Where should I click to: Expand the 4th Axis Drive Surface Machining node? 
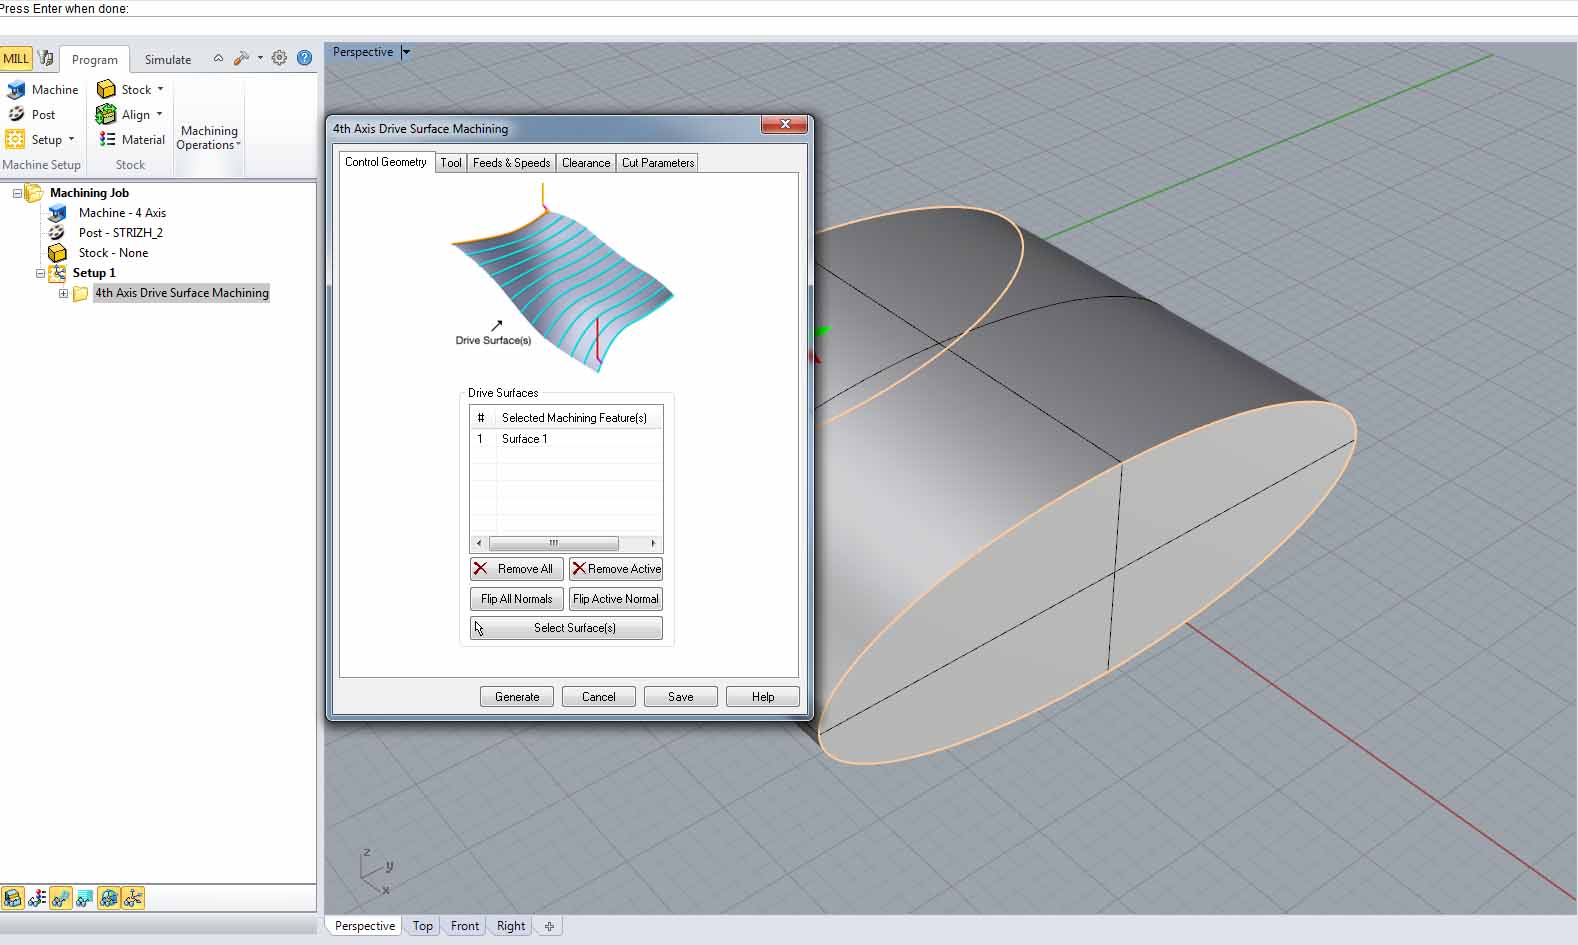pyautogui.click(x=63, y=293)
